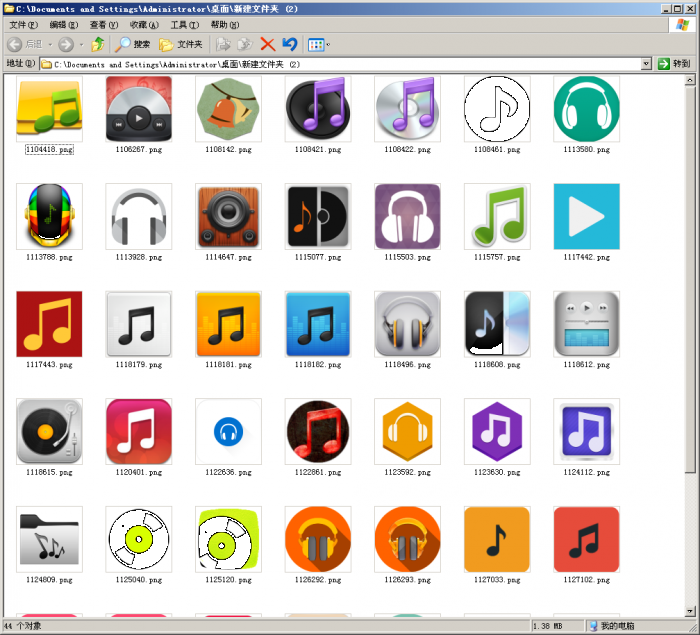Select the green music note thumbnail 1115757.png
The image size is (700, 635).
[497, 216]
